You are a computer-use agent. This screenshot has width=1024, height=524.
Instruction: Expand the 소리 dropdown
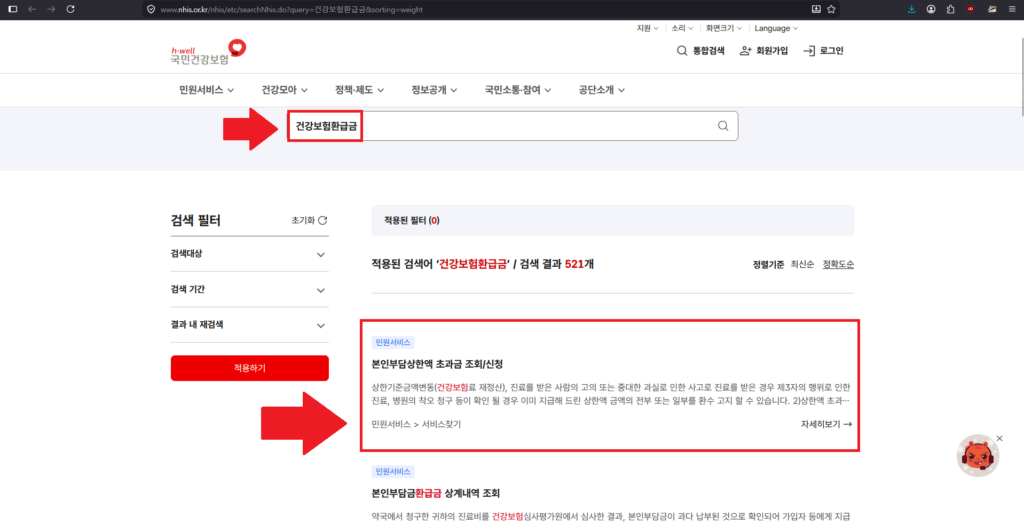682,28
